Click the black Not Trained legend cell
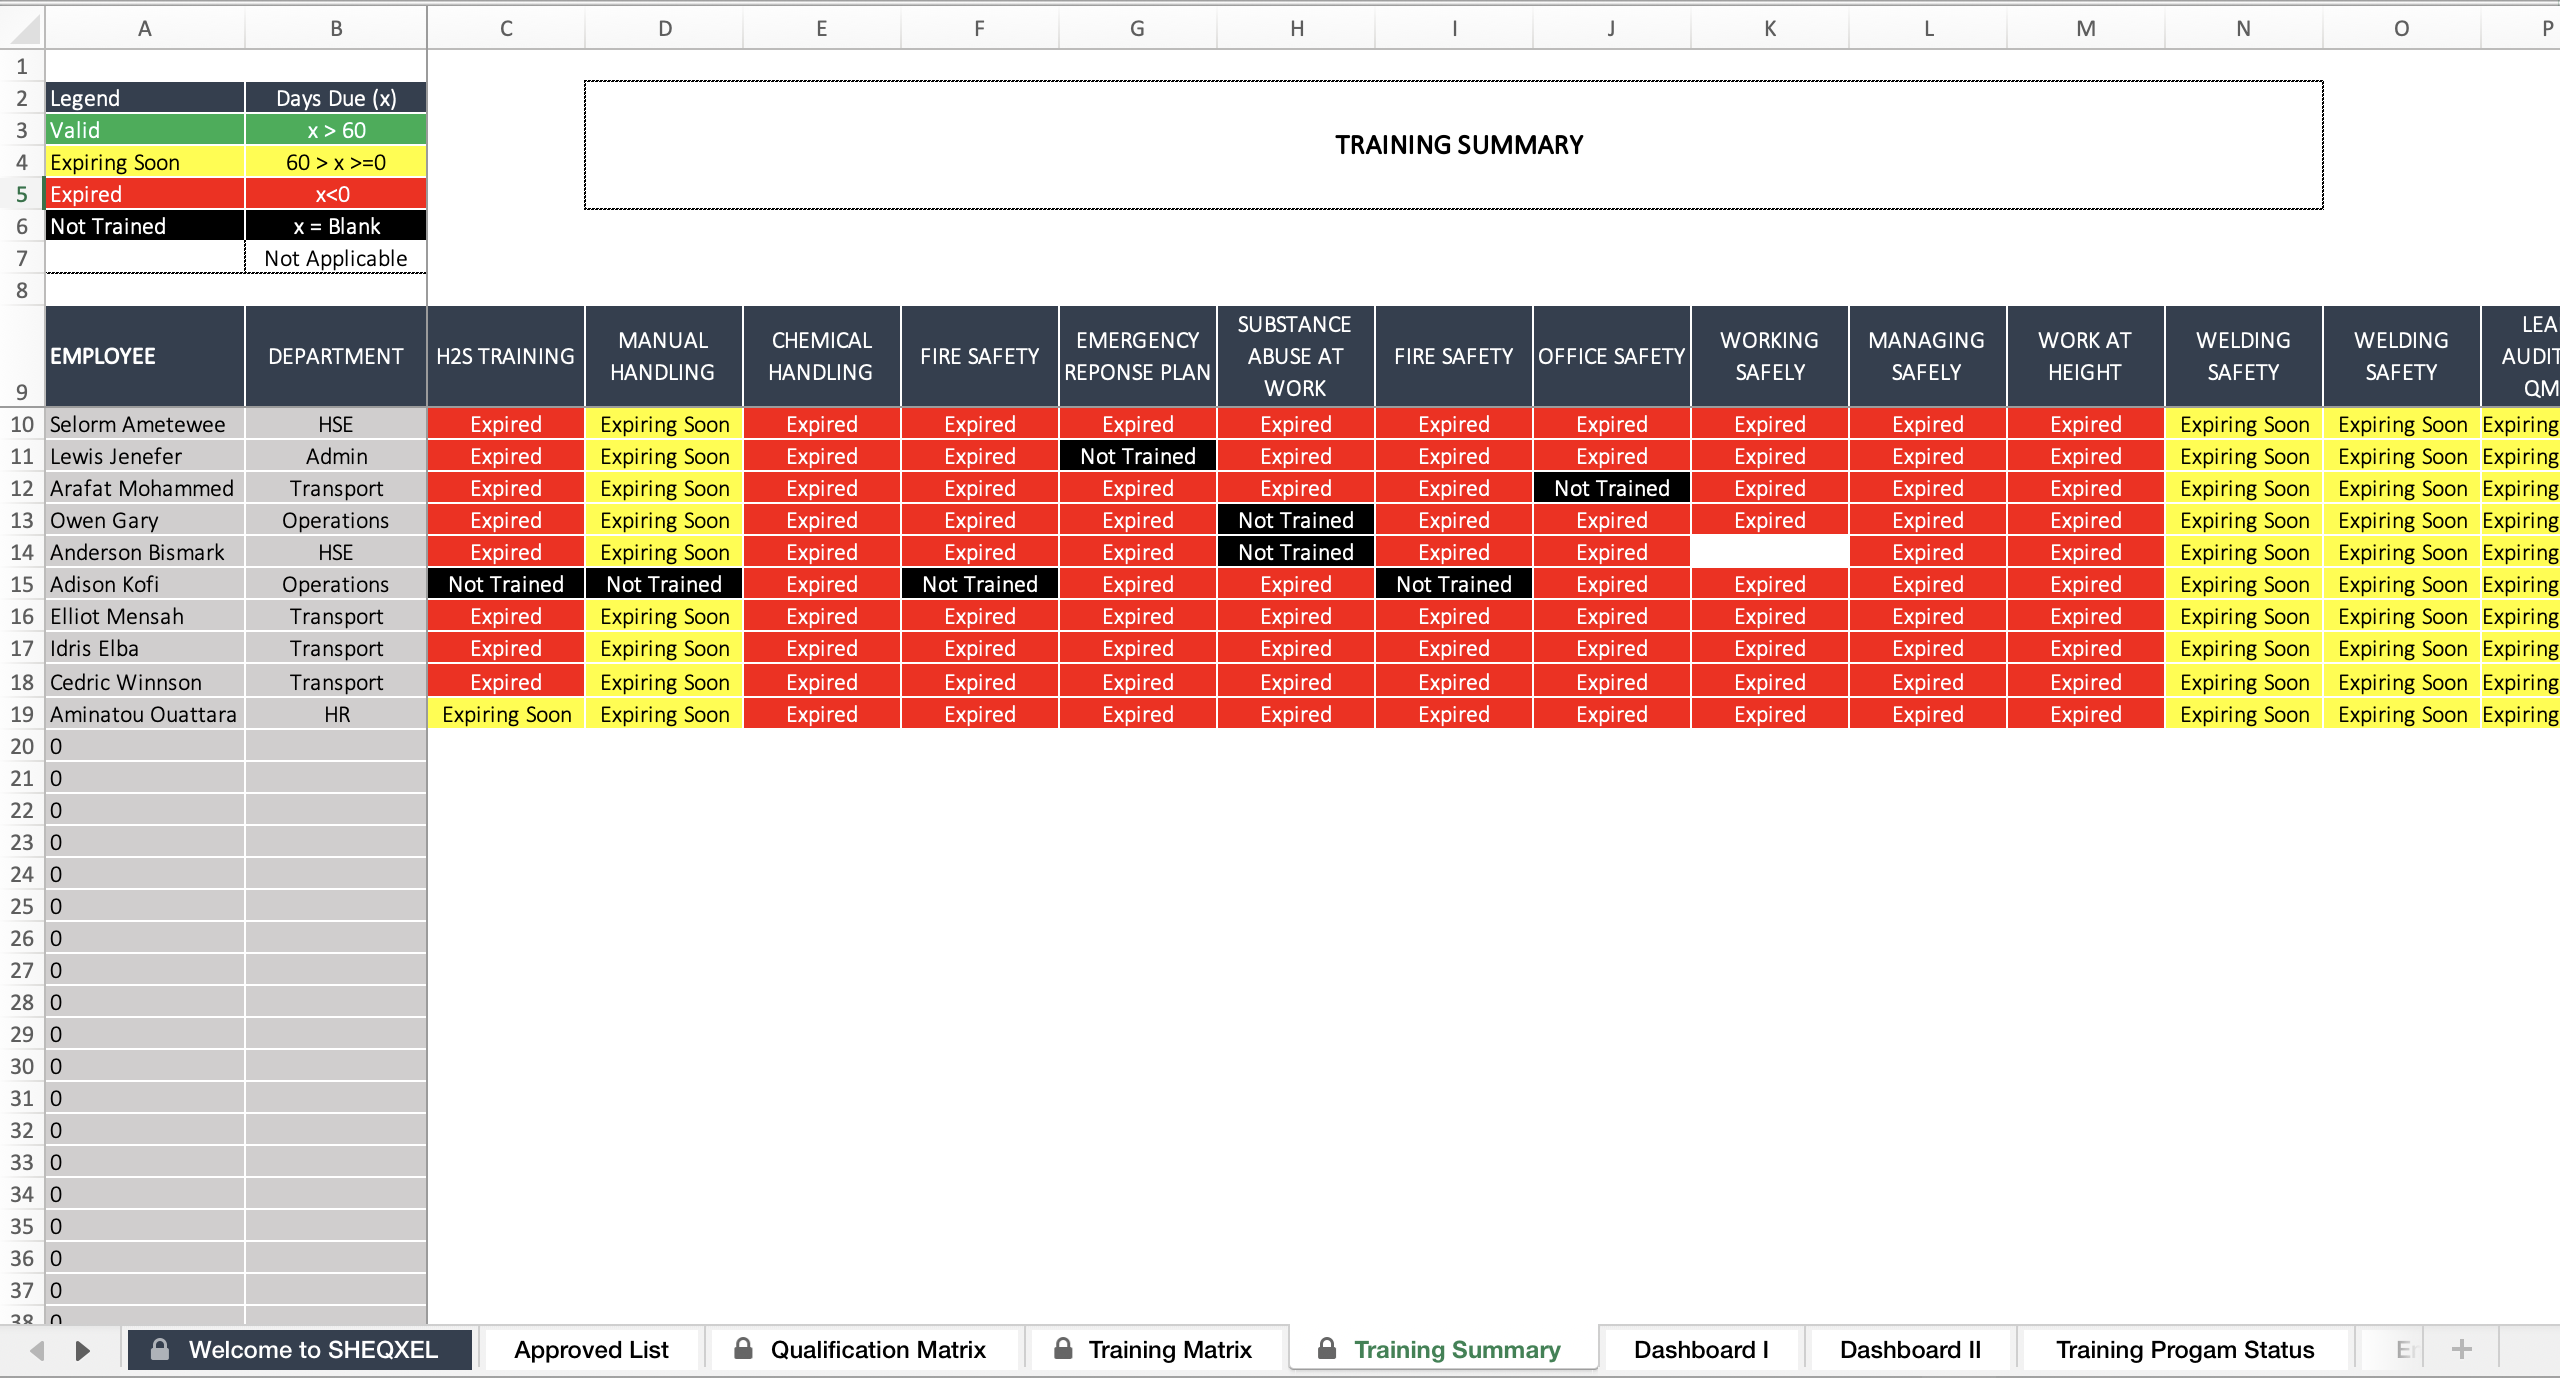The height and width of the screenshot is (1378, 2560). (145, 226)
